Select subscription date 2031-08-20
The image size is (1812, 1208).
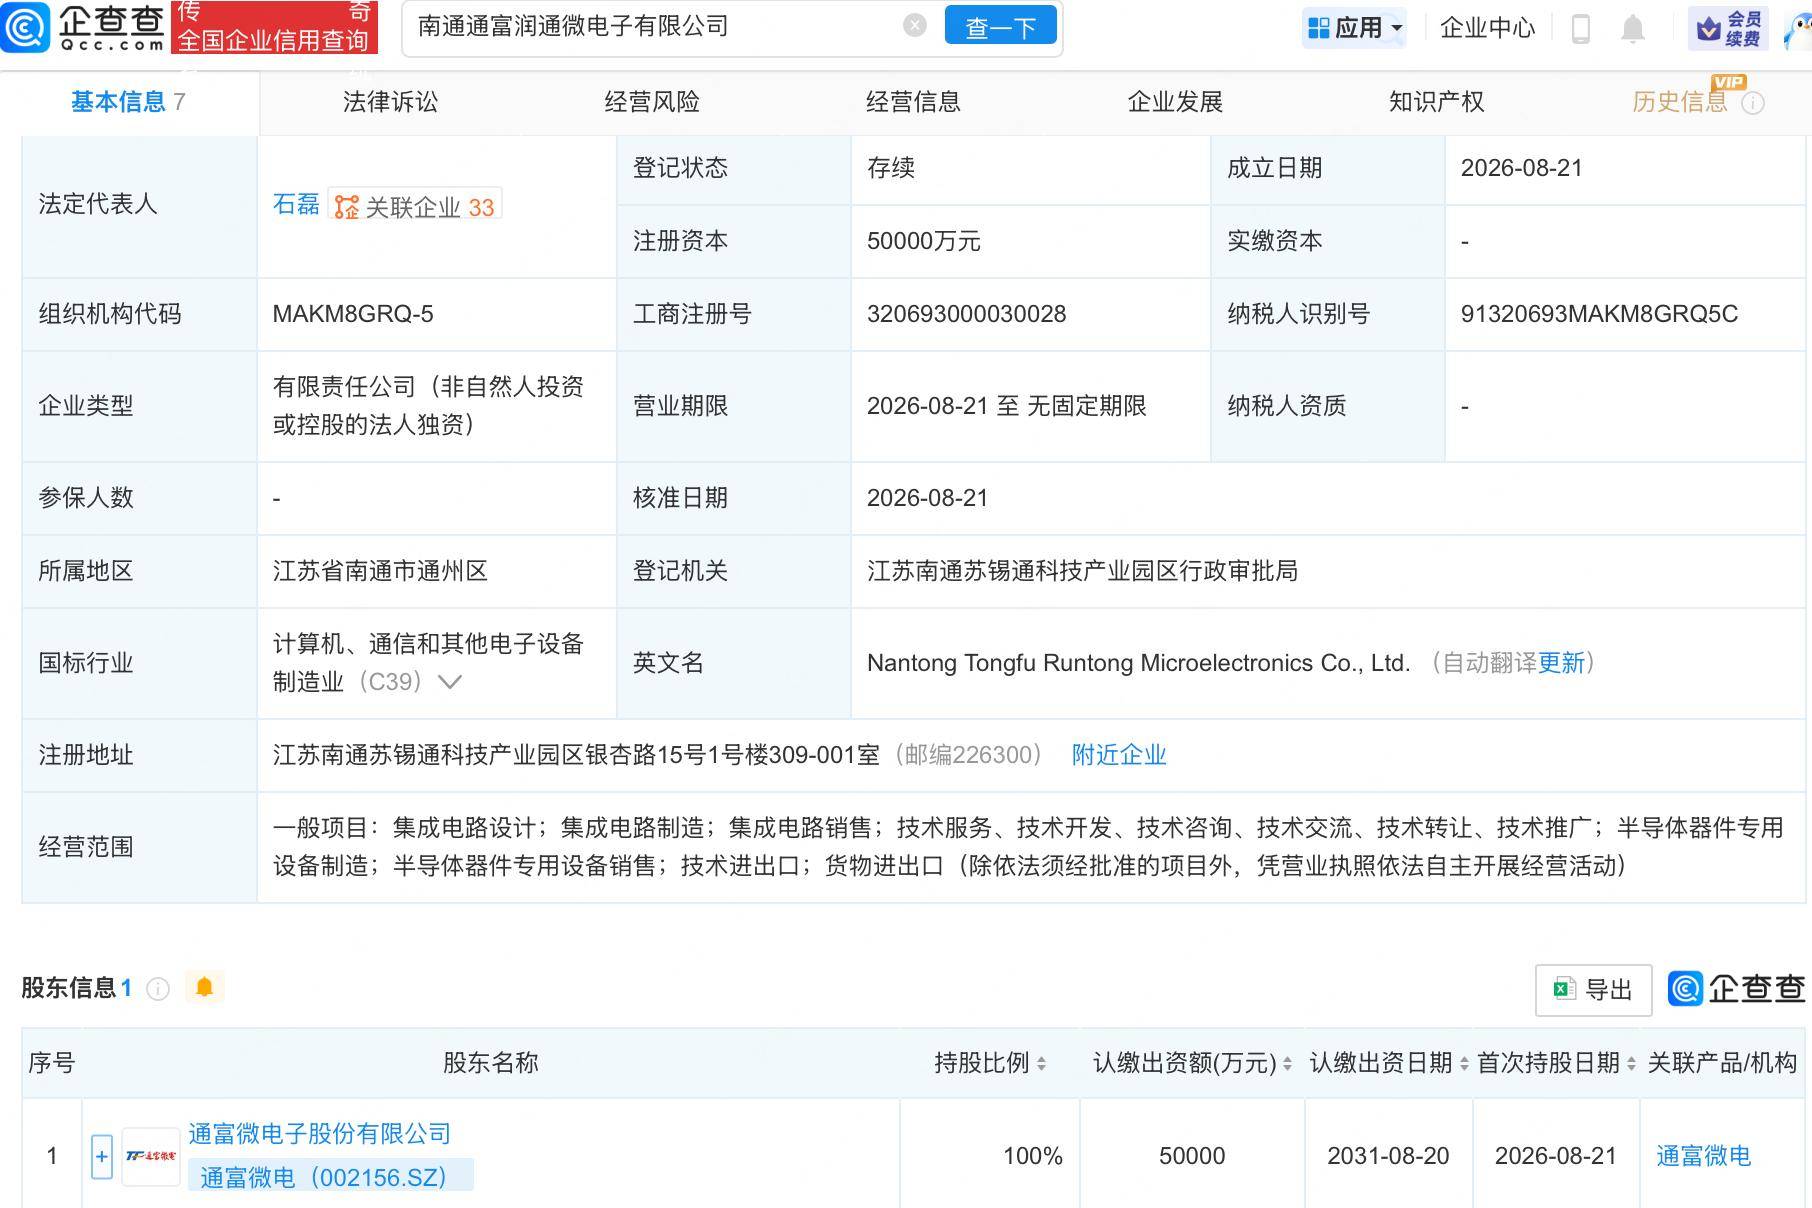[x=1388, y=1157]
